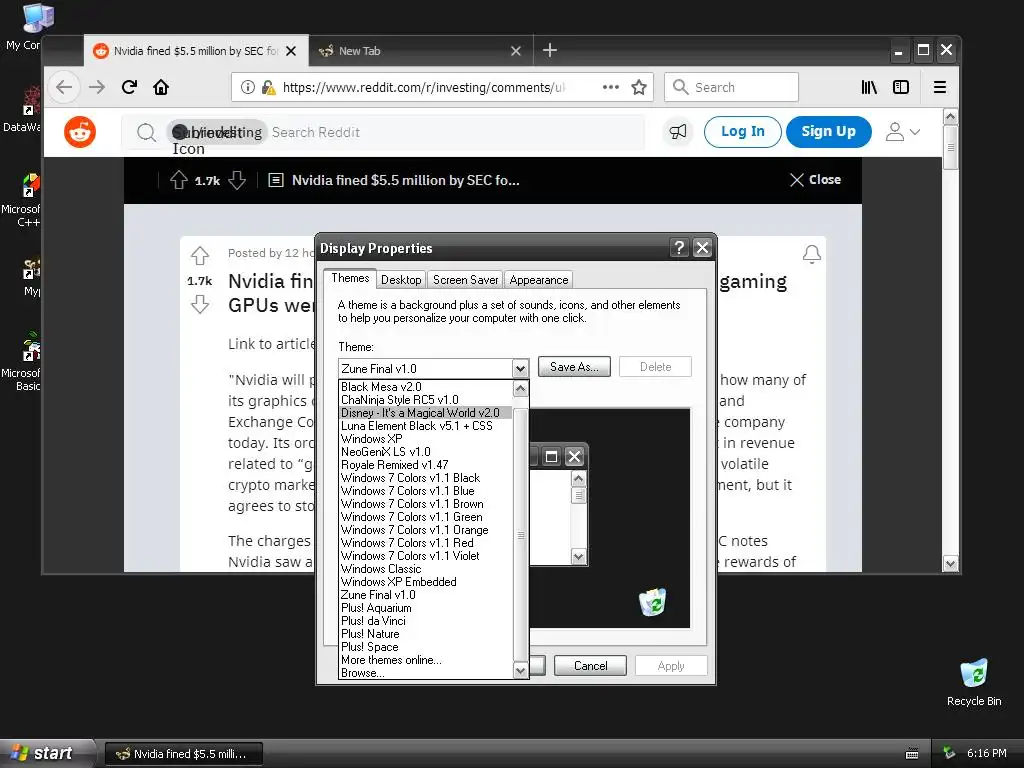1024x768 pixels.
Task: Click browser page scrollbar down arrow
Action: tap(950, 564)
